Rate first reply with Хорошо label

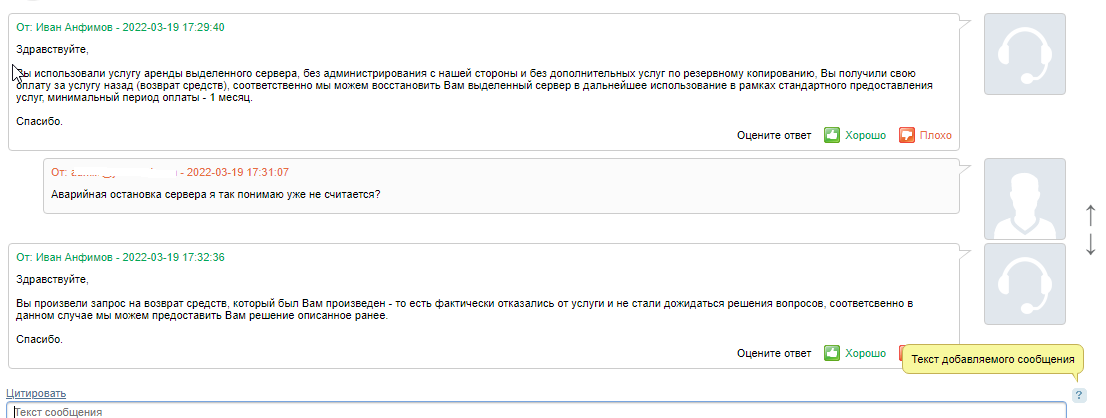coord(865,135)
